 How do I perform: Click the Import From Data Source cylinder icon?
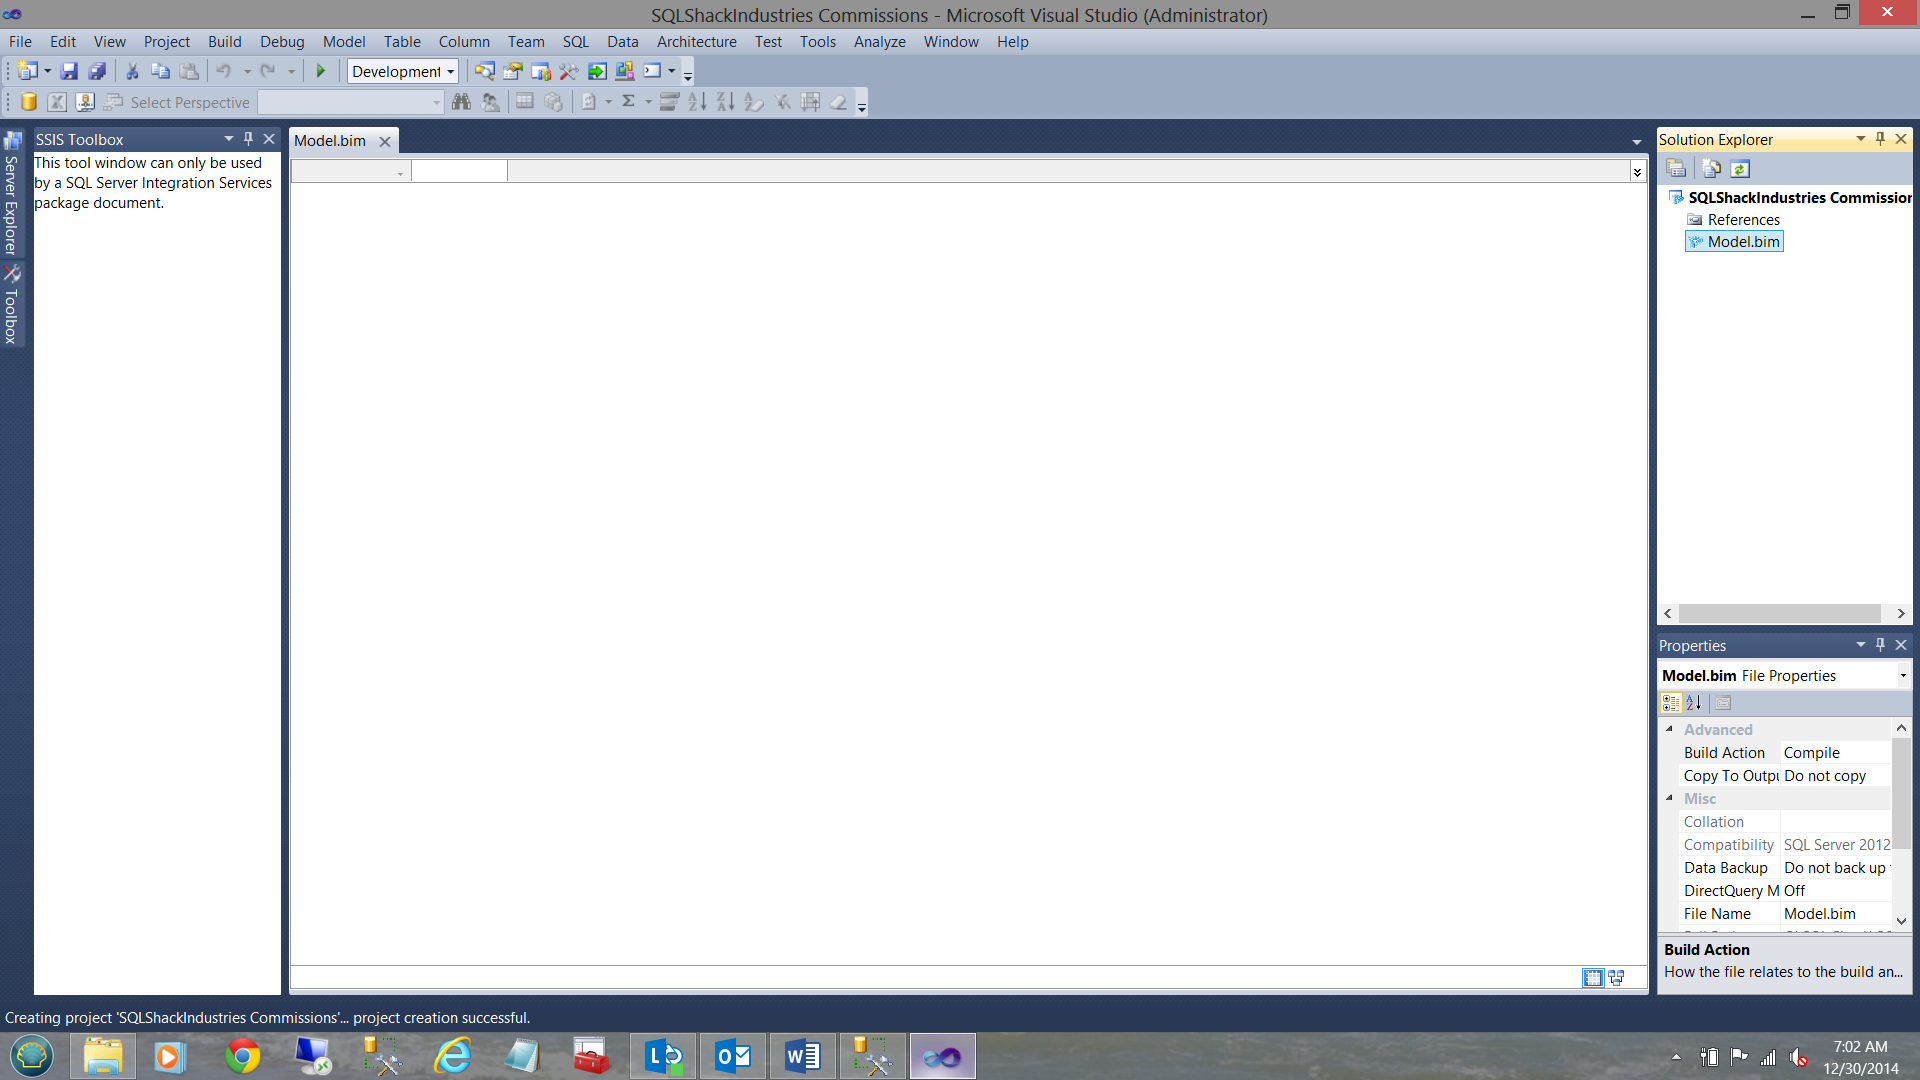point(29,102)
